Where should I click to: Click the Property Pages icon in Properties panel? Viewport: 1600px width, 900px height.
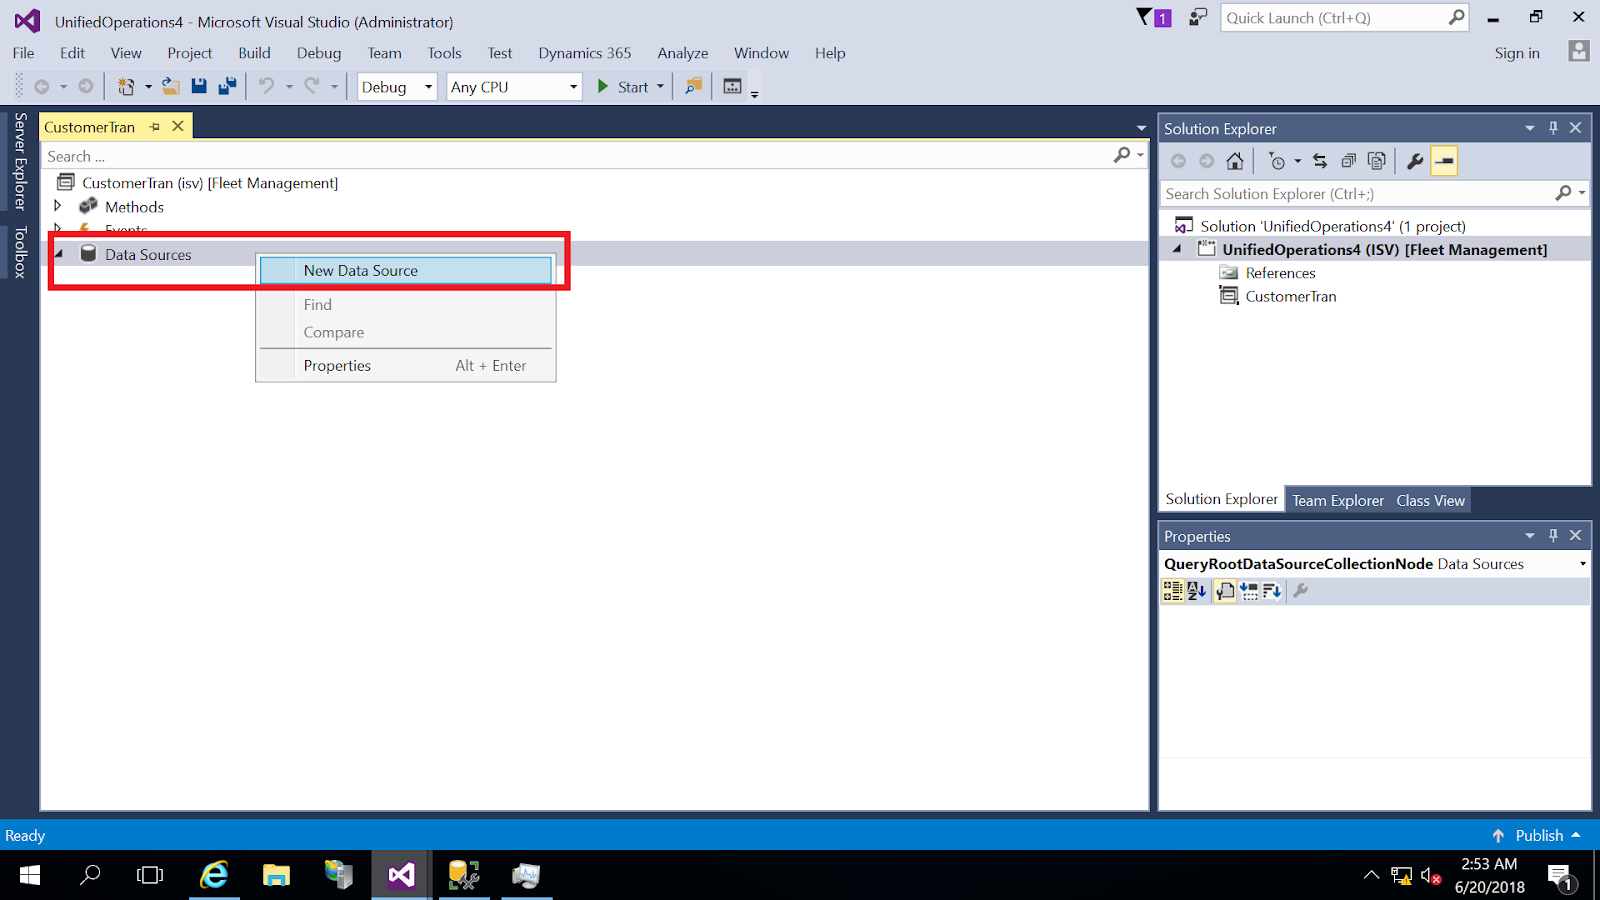[1225, 591]
